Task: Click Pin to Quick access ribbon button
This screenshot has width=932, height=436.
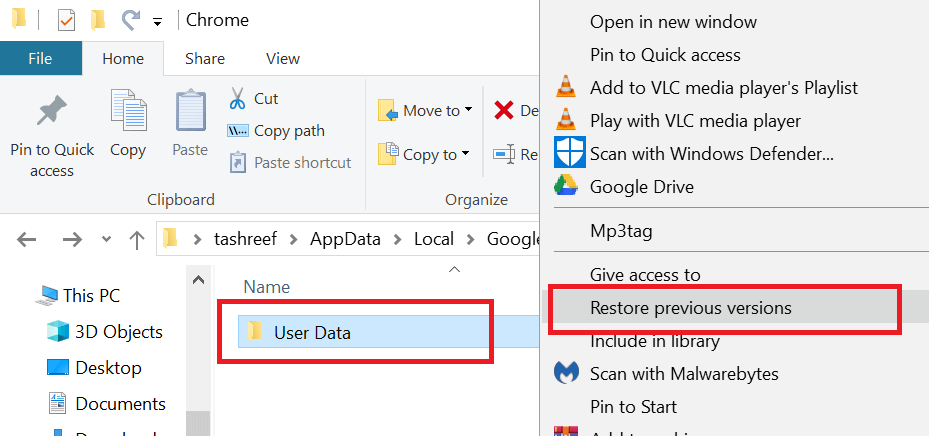Action: coord(52,133)
